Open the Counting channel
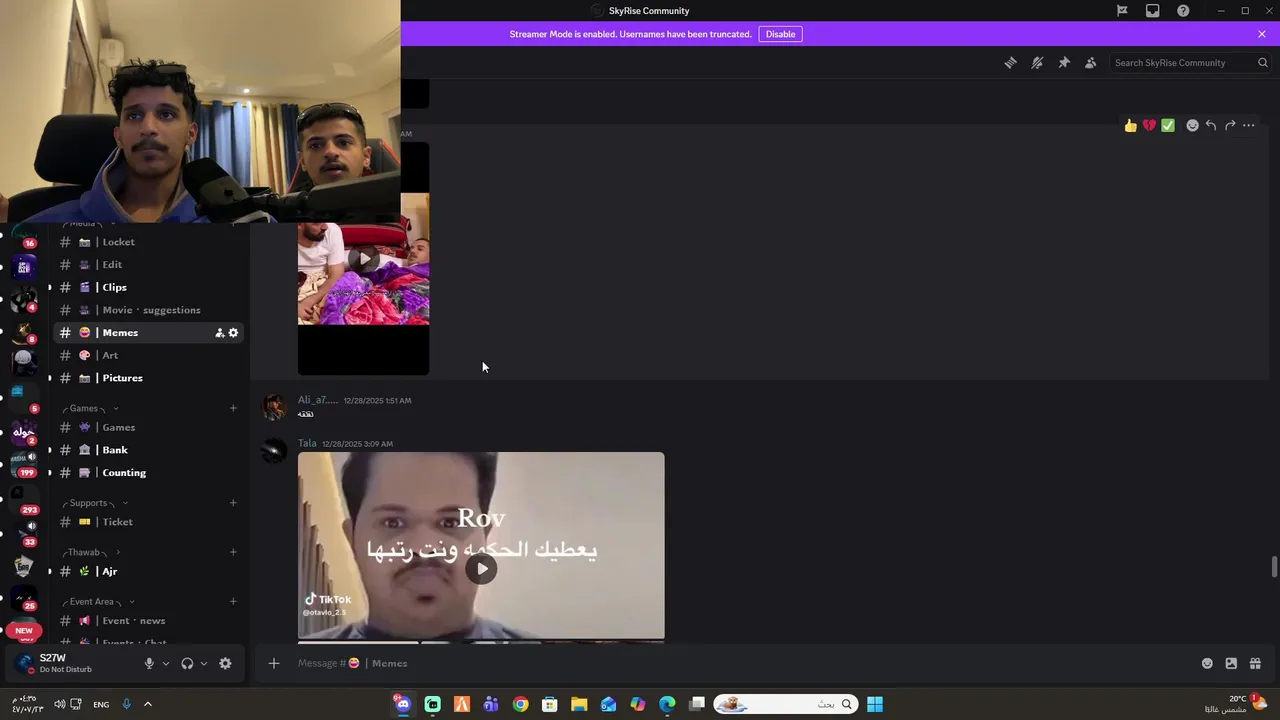Image resolution: width=1280 pixels, height=720 pixels. coord(149,473)
